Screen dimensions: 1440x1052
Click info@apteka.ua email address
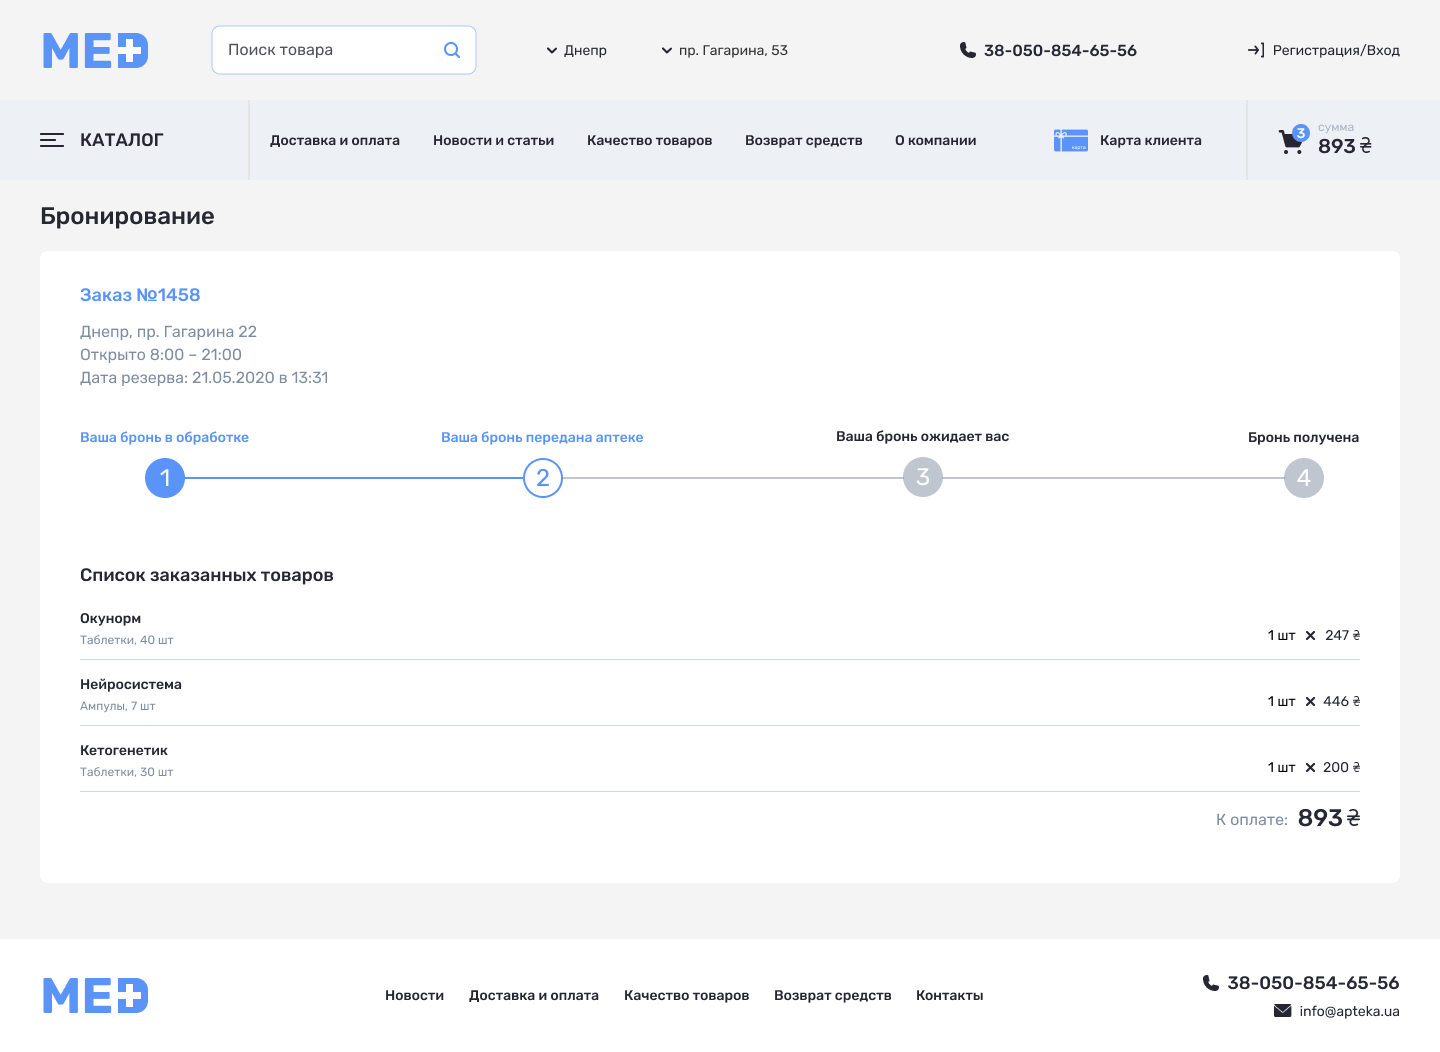click(1349, 1011)
